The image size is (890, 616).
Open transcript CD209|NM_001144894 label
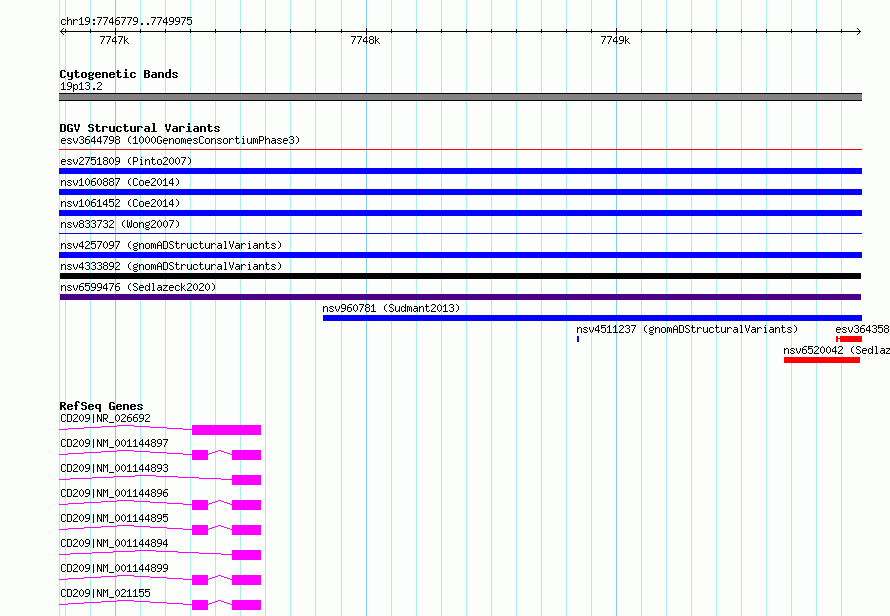click(x=114, y=543)
